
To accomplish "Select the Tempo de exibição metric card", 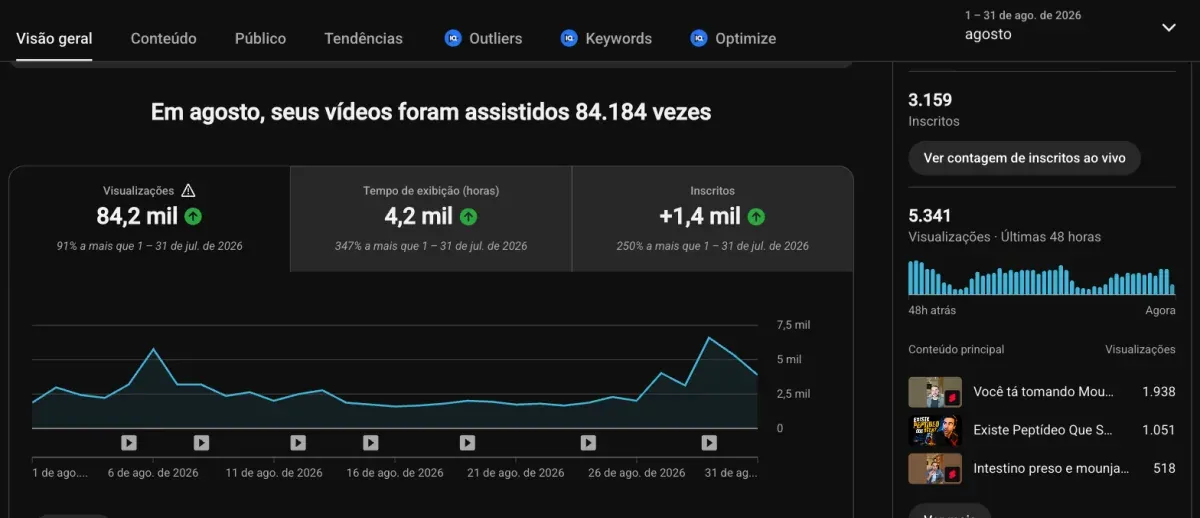I will click(x=431, y=219).
